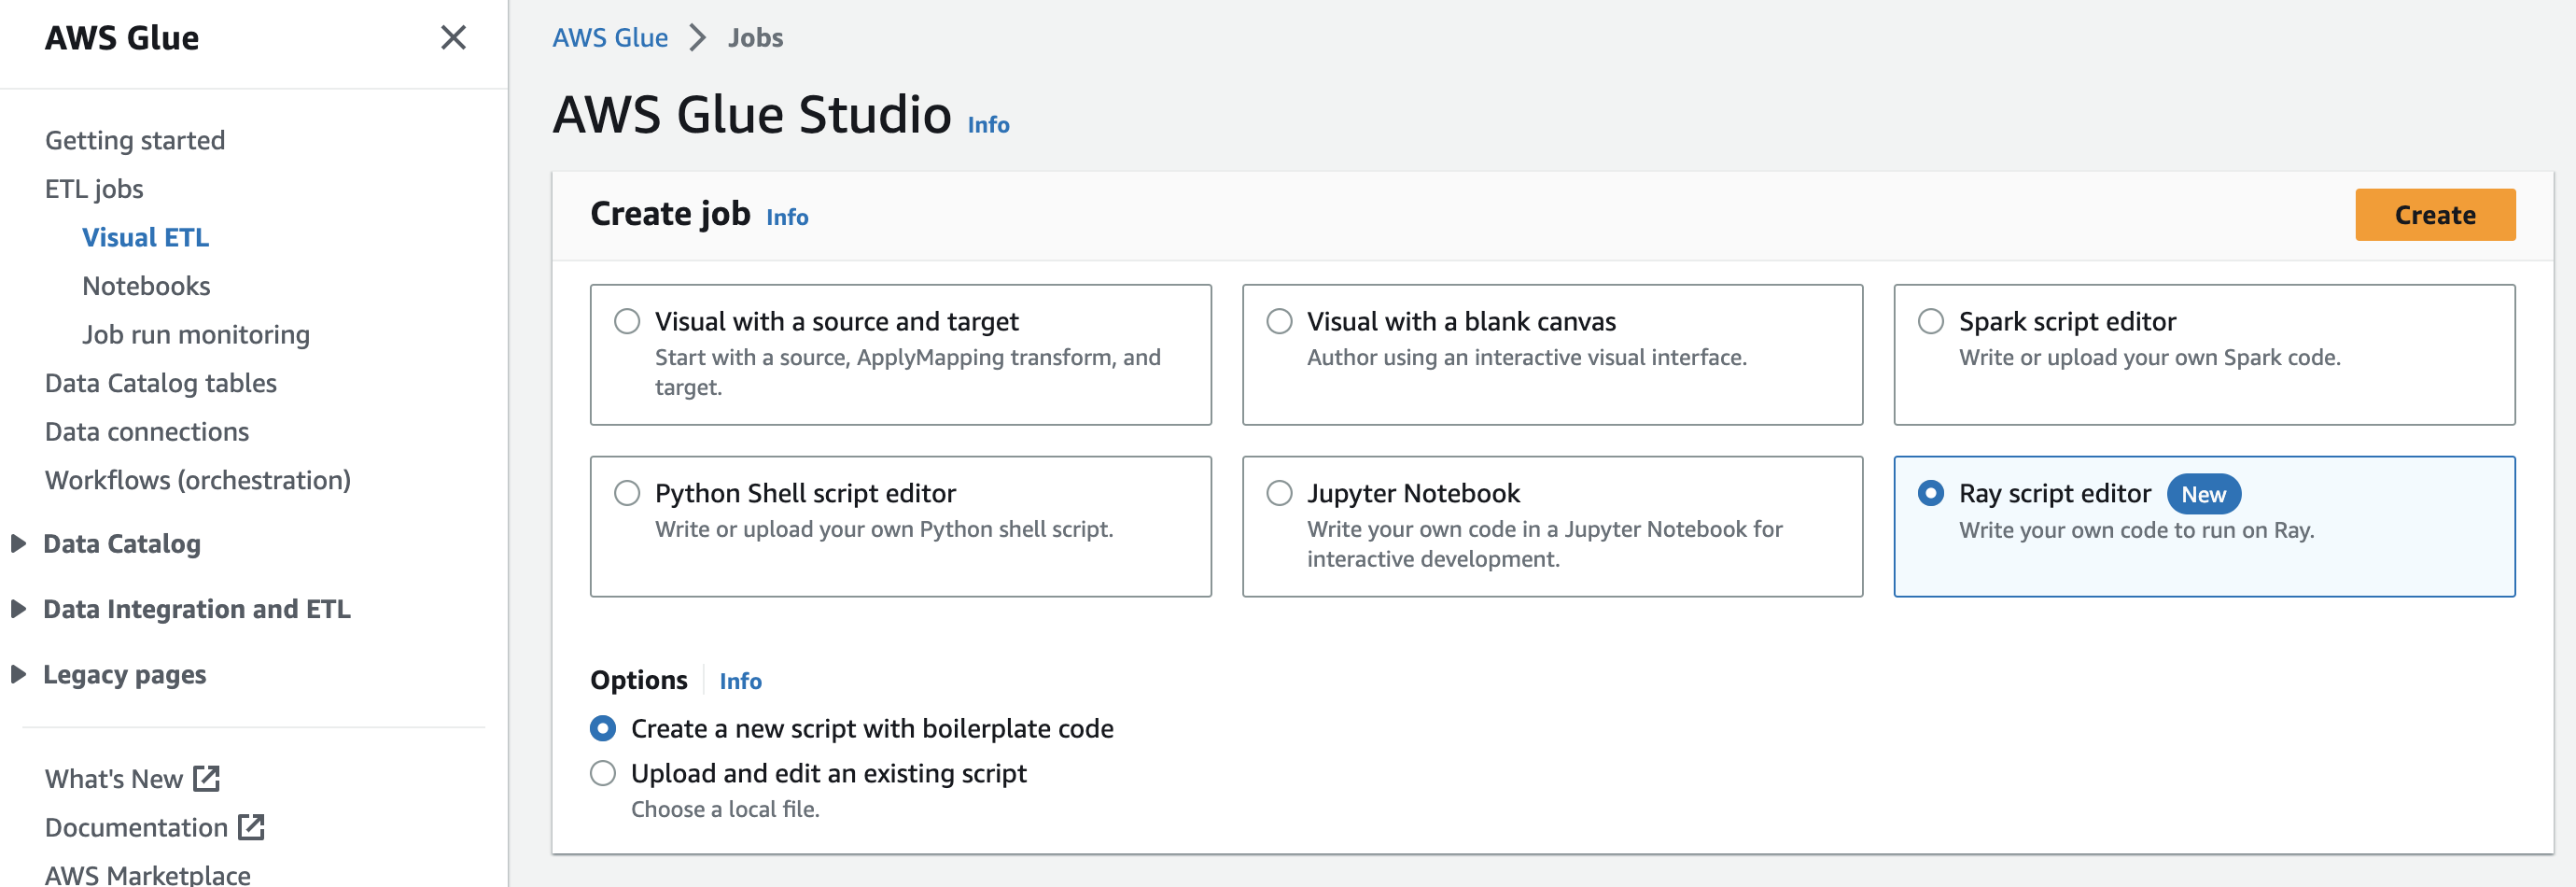Expand the Data Catalog section
Image resolution: width=2576 pixels, height=887 pixels.
pyautogui.click(x=18, y=543)
